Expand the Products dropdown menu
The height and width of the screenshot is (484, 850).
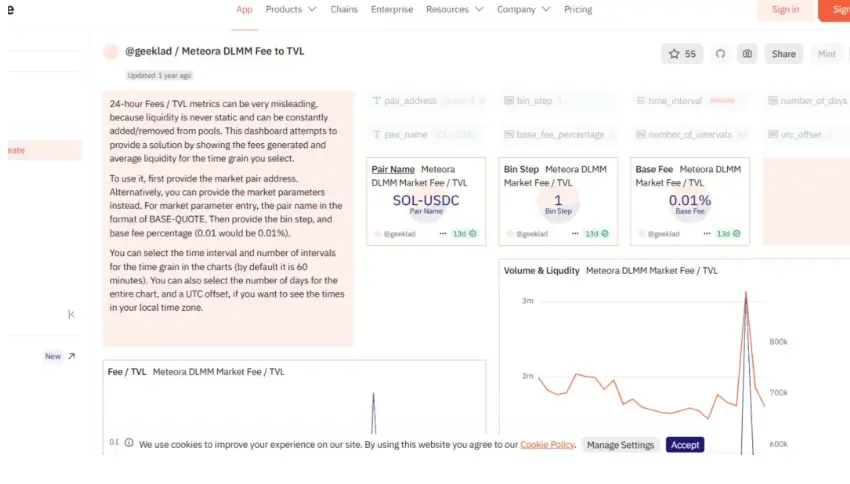click(x=291, y=10)
